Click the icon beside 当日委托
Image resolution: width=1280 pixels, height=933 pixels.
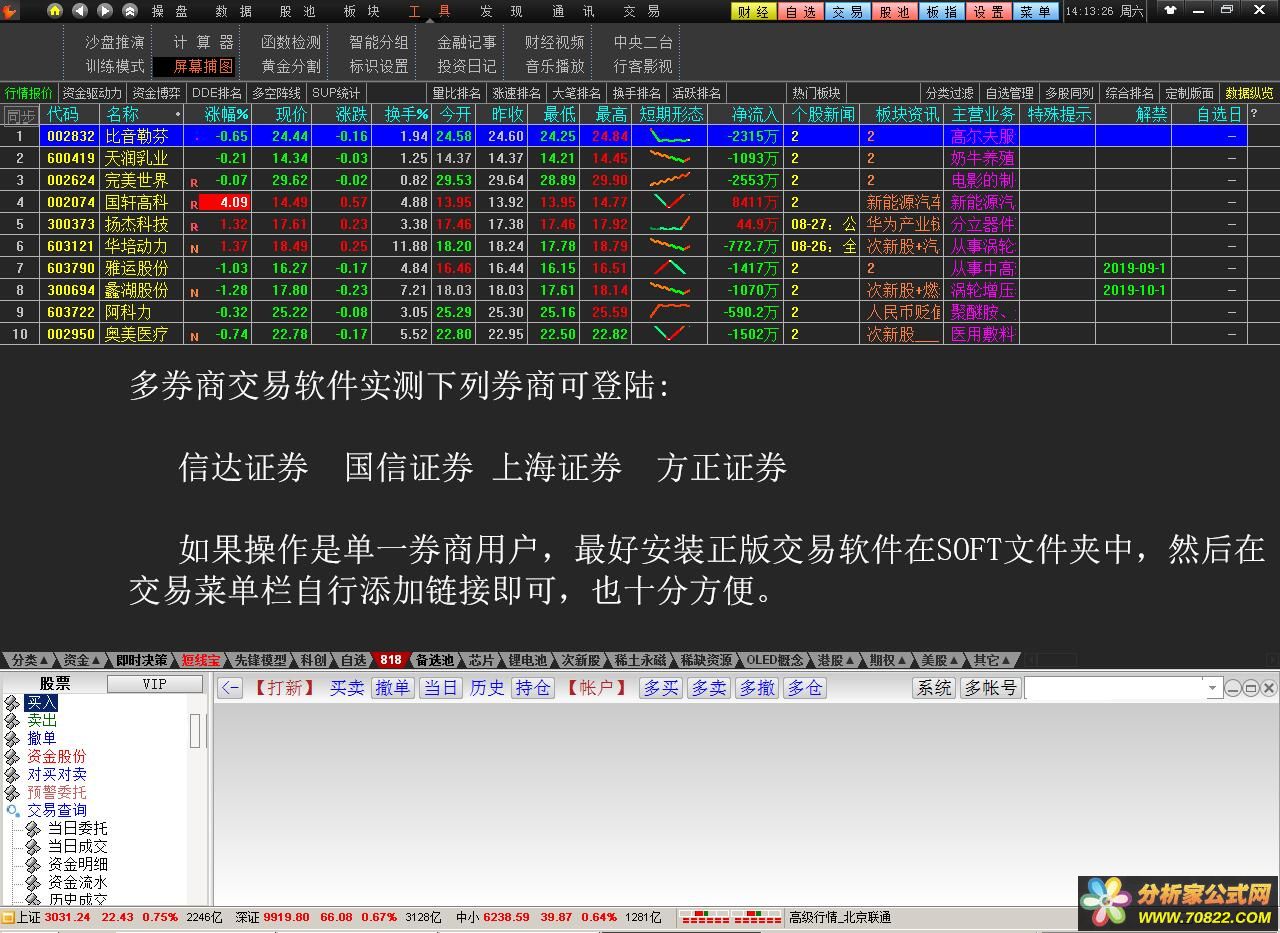pos(34,829)
